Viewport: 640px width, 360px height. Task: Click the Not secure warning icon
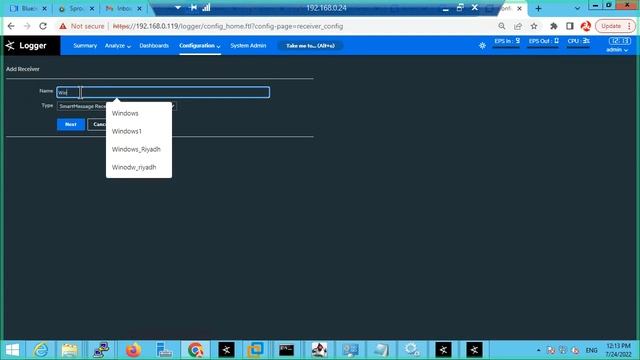tap(62, 26)
